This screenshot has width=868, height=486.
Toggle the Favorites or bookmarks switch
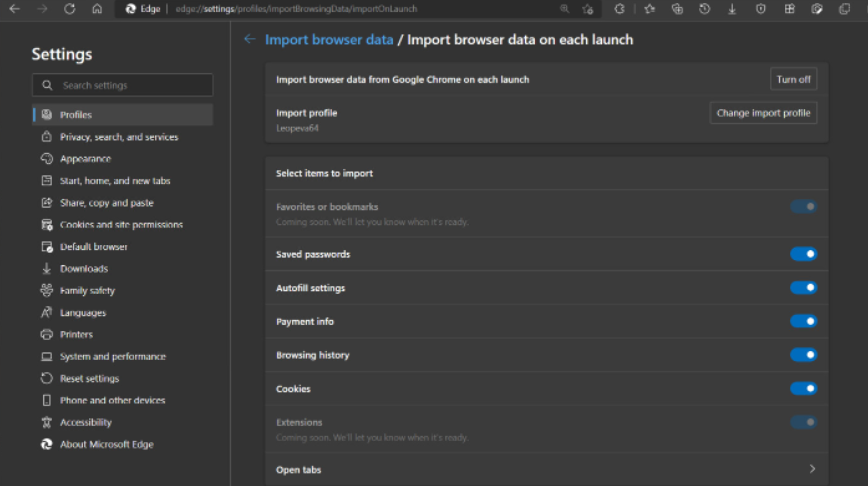click(x=803, y=206)
